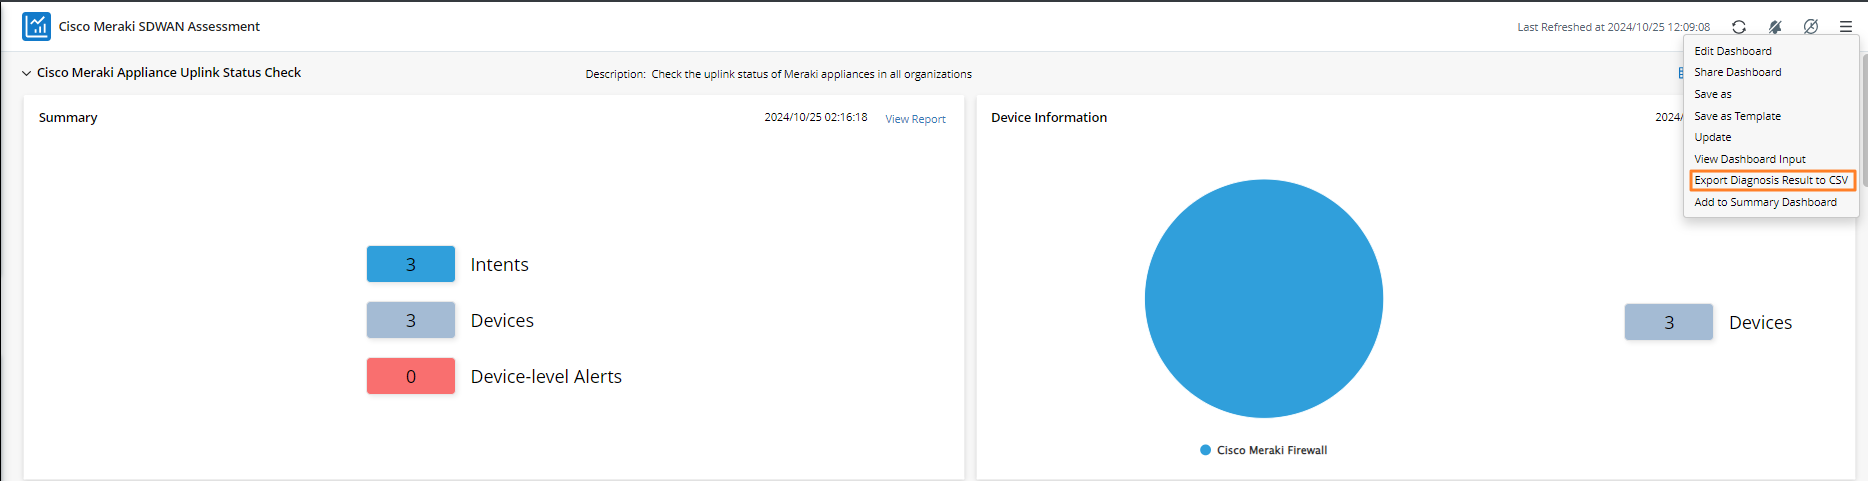
Task: Collapse Cisco Meraki Appliance Uplink Status Check section
Action: click(x=27, y=73)
